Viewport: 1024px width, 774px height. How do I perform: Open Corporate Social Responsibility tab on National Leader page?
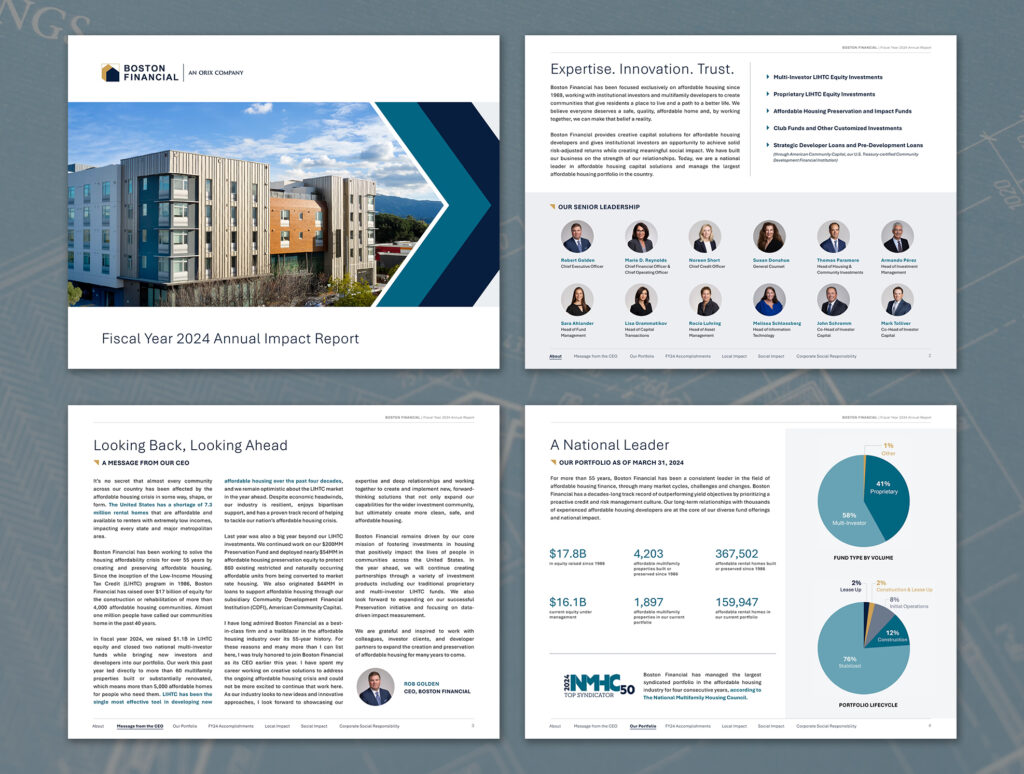(826, 726)
